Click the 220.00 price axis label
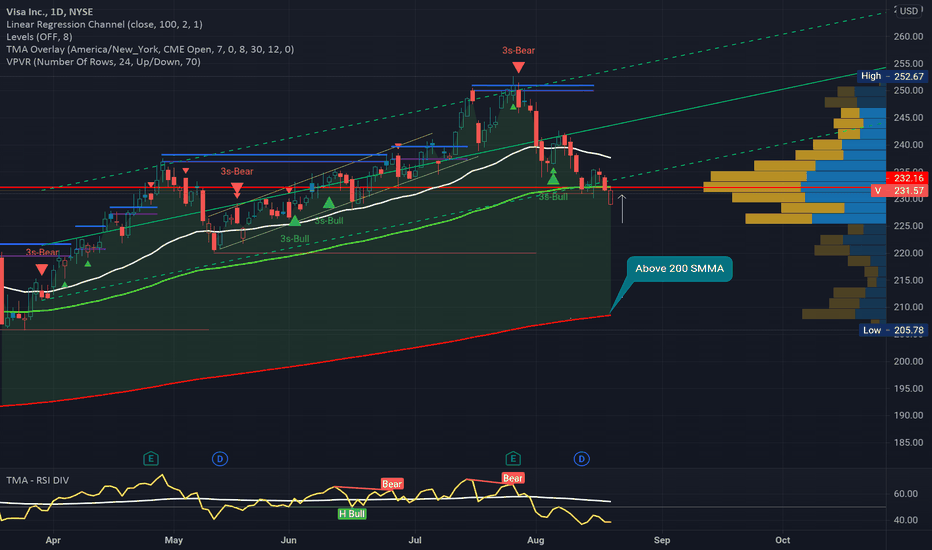 (908, 253)
